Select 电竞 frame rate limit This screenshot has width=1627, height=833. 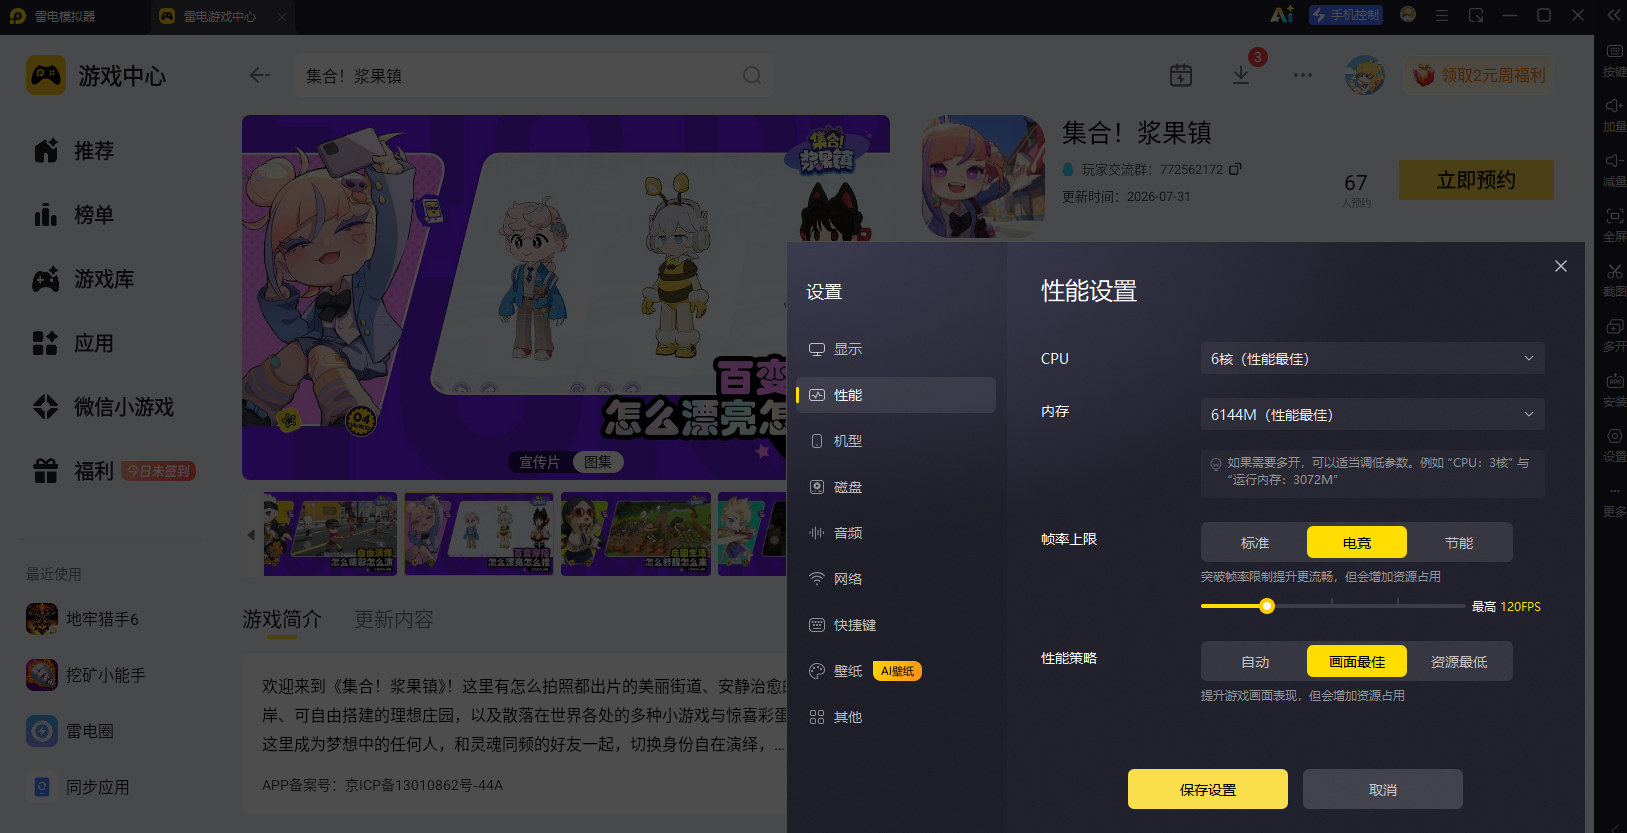point(1357,542)
